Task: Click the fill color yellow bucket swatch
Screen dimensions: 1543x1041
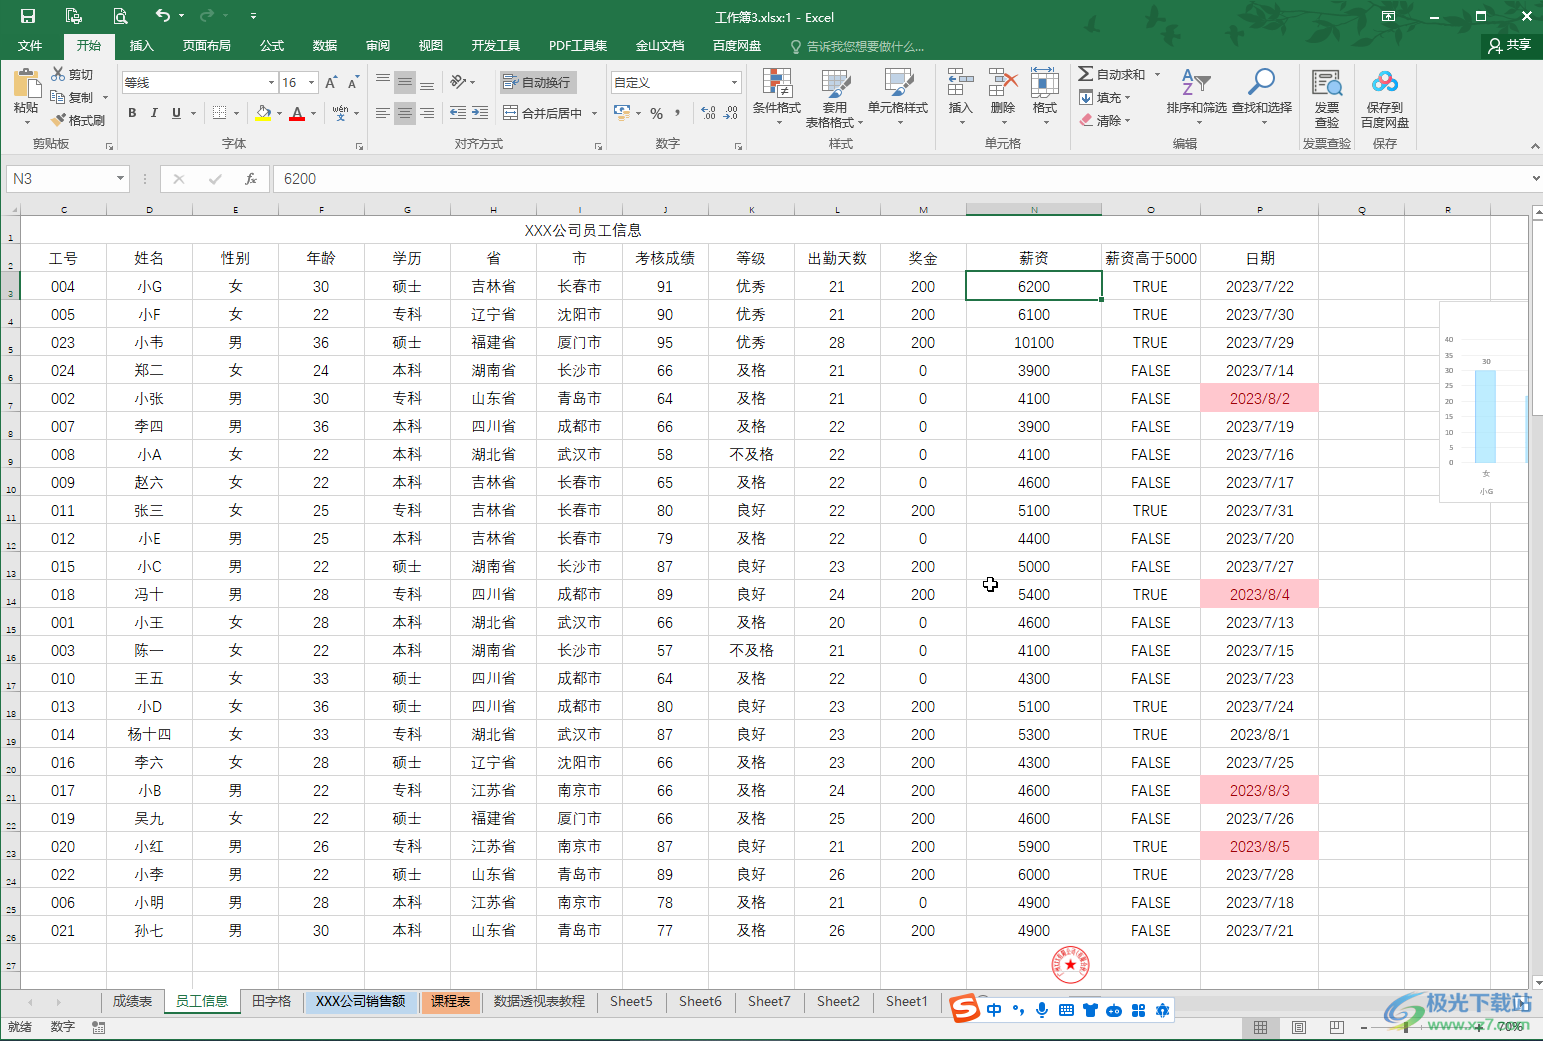Action: 263,113
